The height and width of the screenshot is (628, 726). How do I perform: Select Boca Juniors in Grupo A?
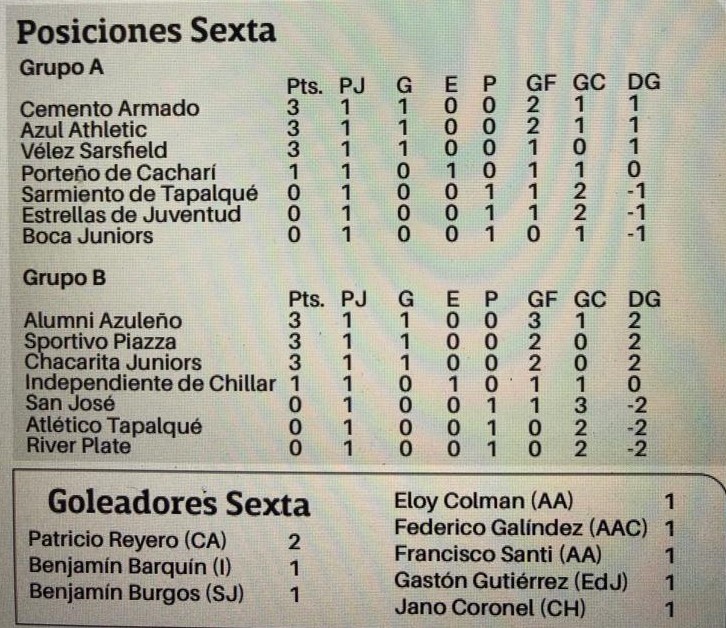point(88,236)
